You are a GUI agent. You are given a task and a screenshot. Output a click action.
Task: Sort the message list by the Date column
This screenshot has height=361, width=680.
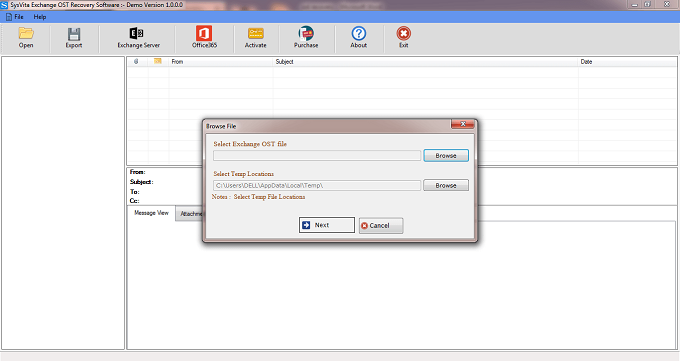(x=627, y=62)
